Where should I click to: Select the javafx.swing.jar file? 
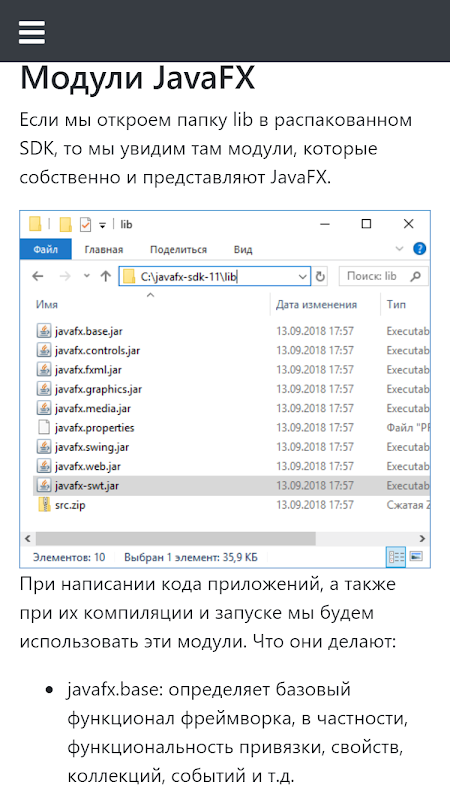92,447
